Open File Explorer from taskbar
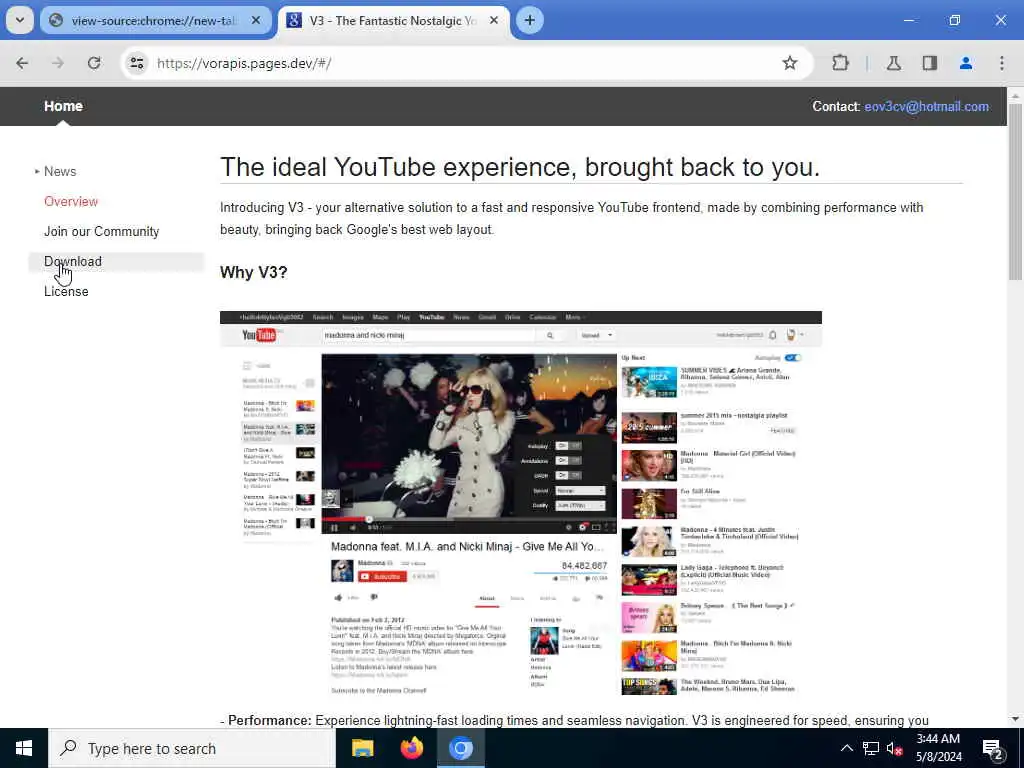 pos(362,748)
